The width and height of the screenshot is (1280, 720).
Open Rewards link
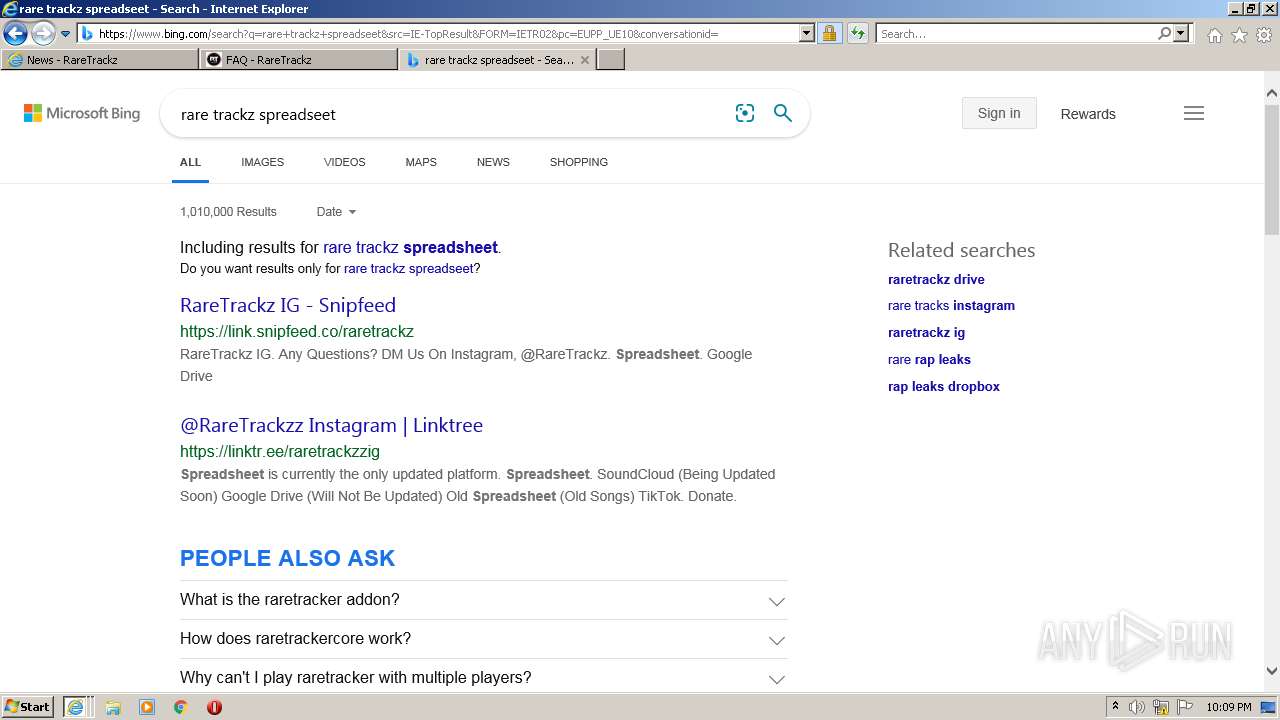(1088, 114)
